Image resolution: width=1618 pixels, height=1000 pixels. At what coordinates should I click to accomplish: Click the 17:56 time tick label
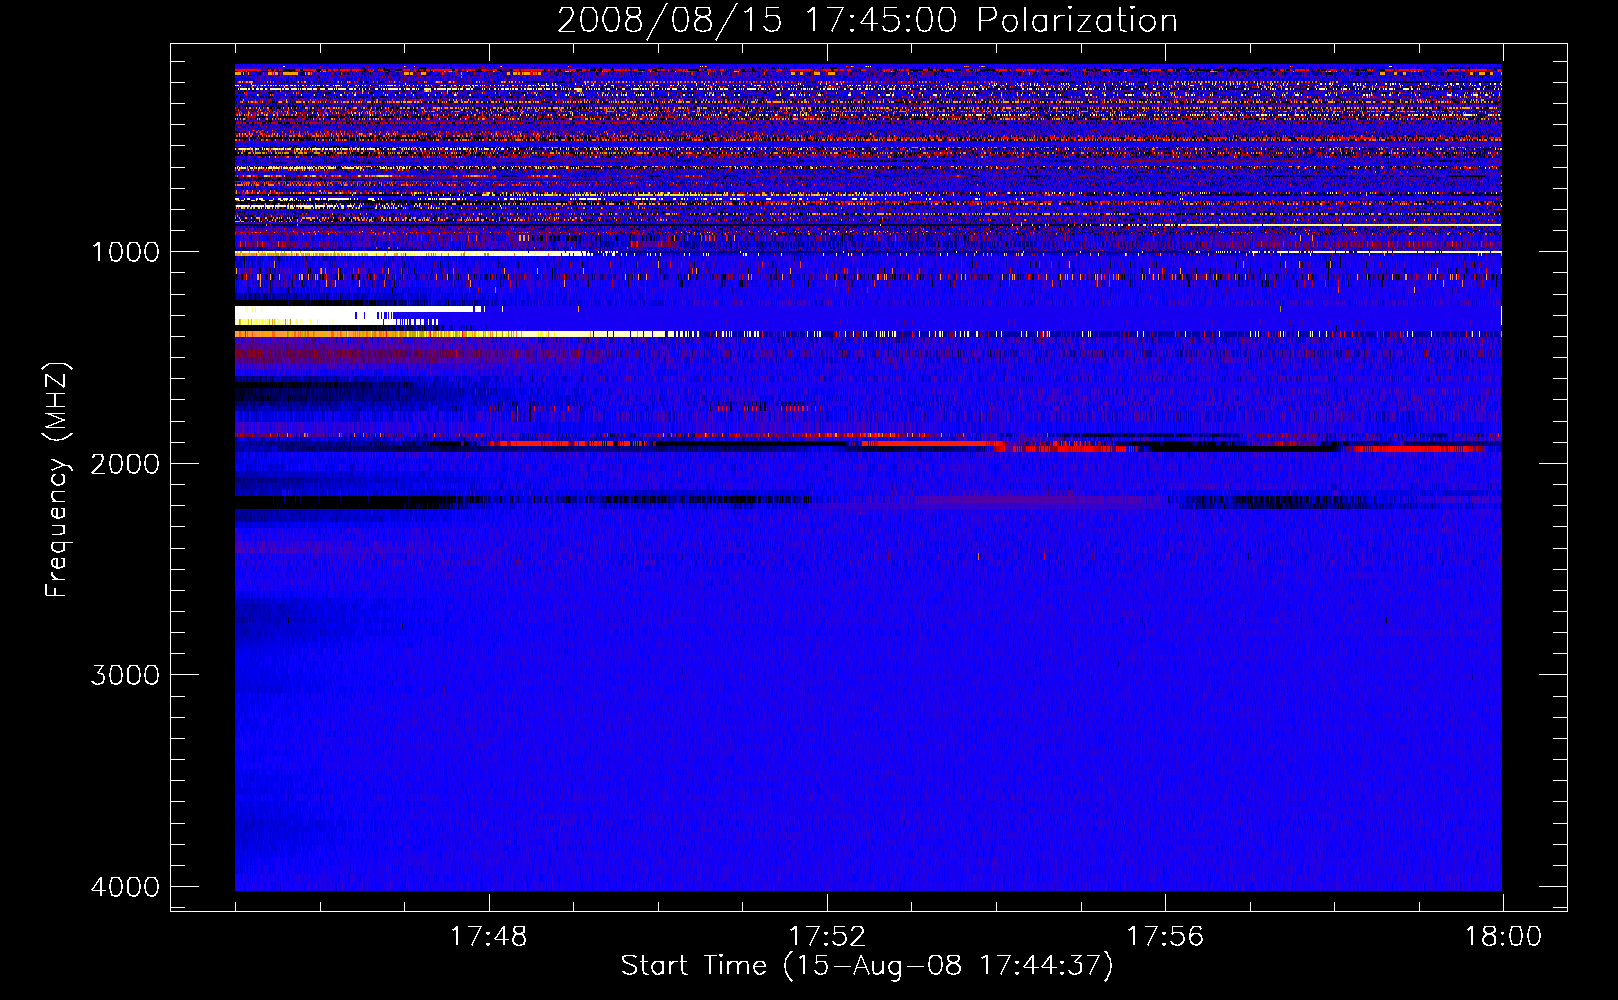[x=1165, y=937]
